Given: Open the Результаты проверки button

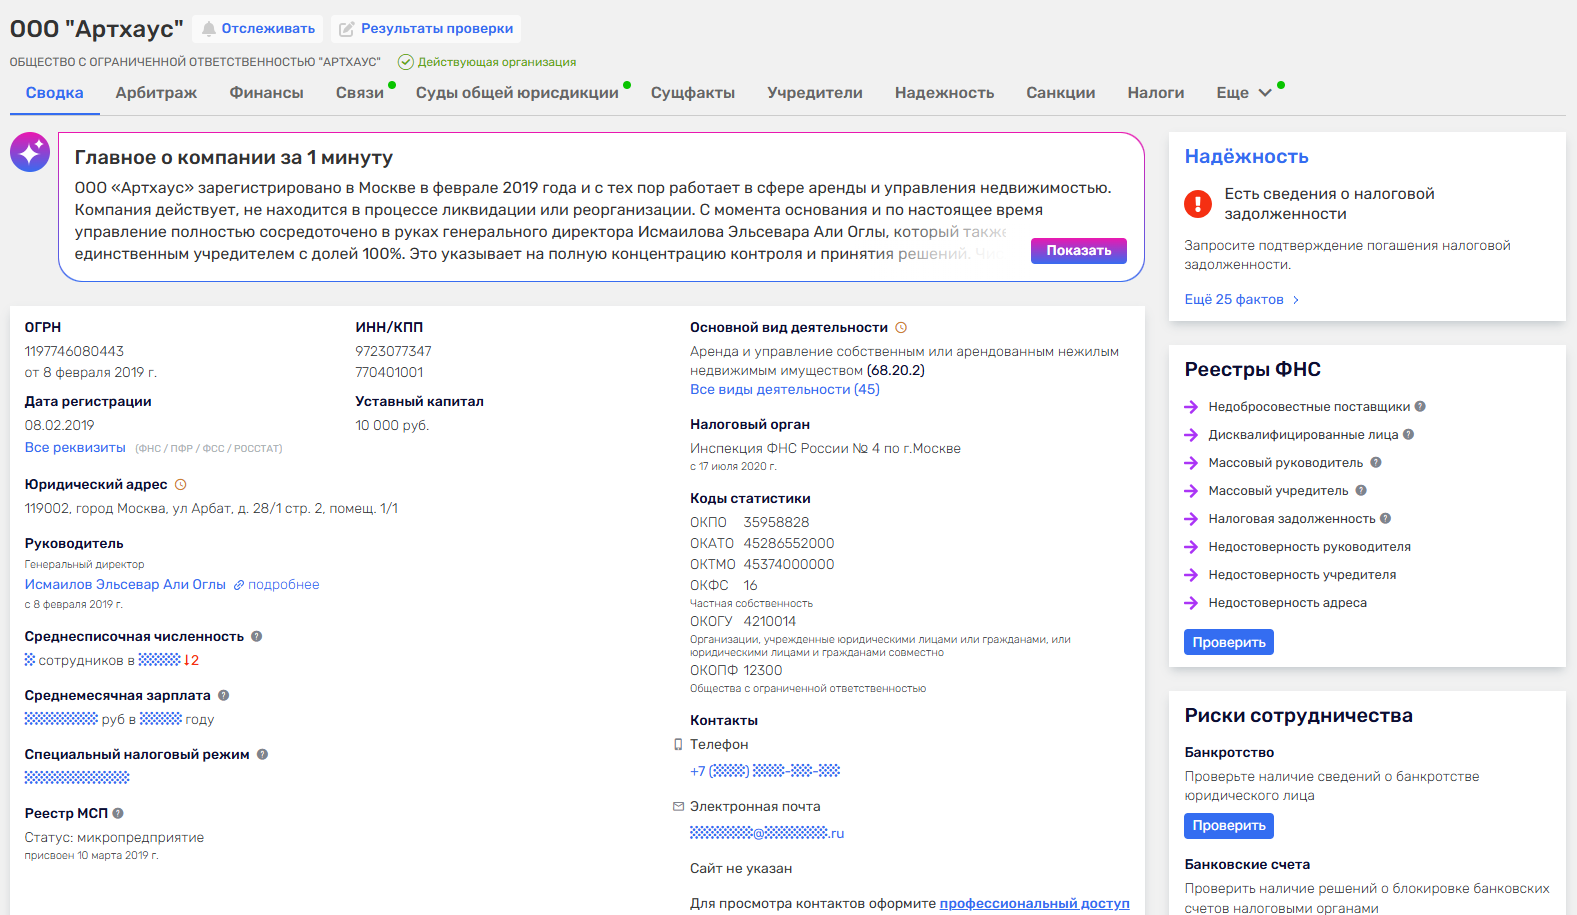Looking at the screenshot, I should click(426, 28).
